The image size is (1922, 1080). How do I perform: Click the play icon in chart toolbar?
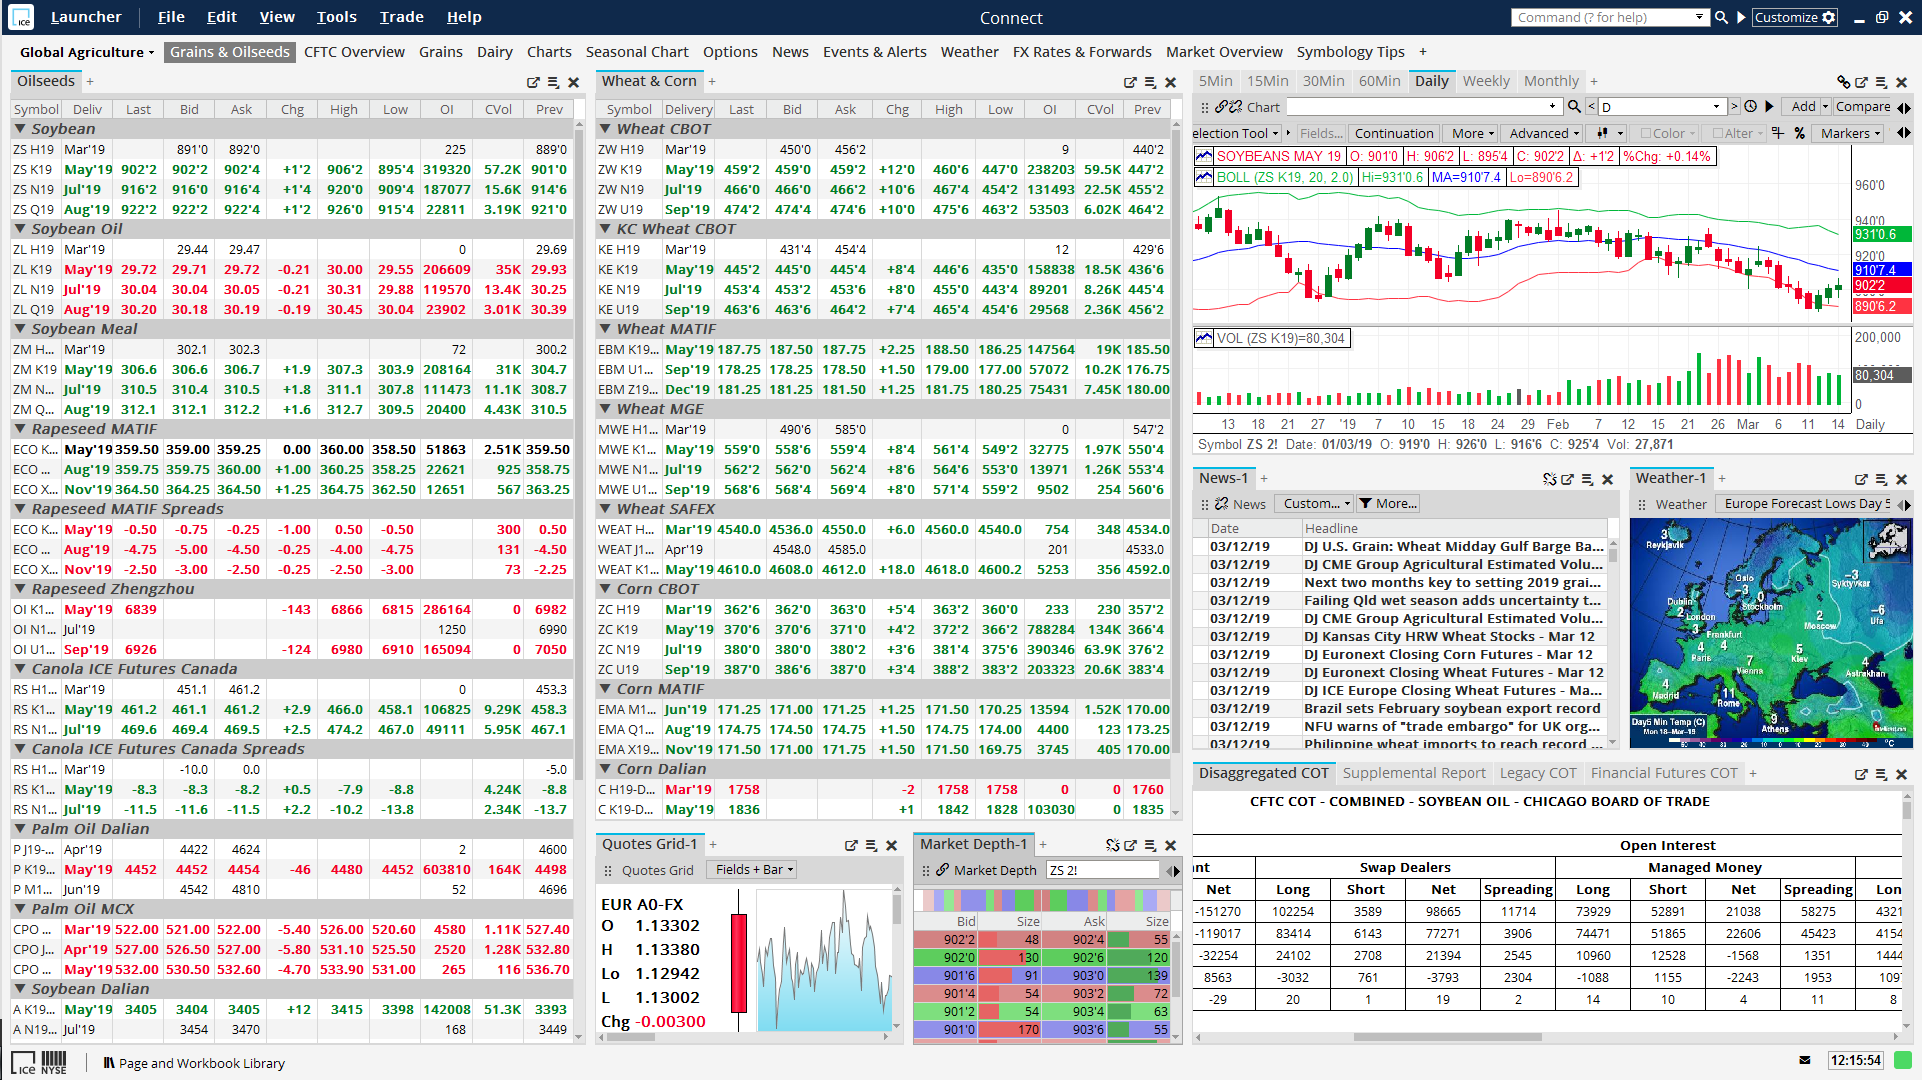tap(1768, 106)
